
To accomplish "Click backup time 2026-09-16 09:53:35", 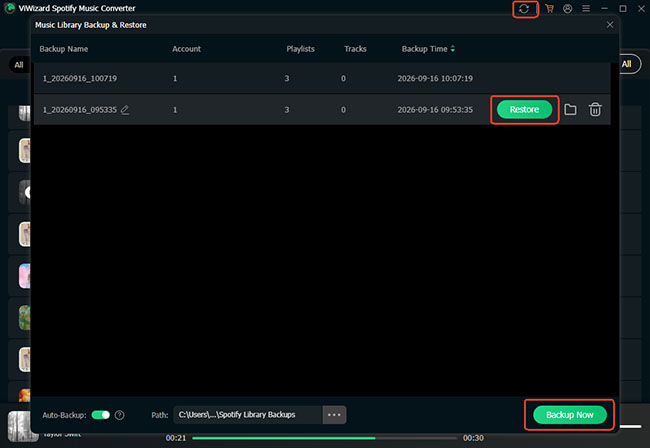I will (435, 110).
